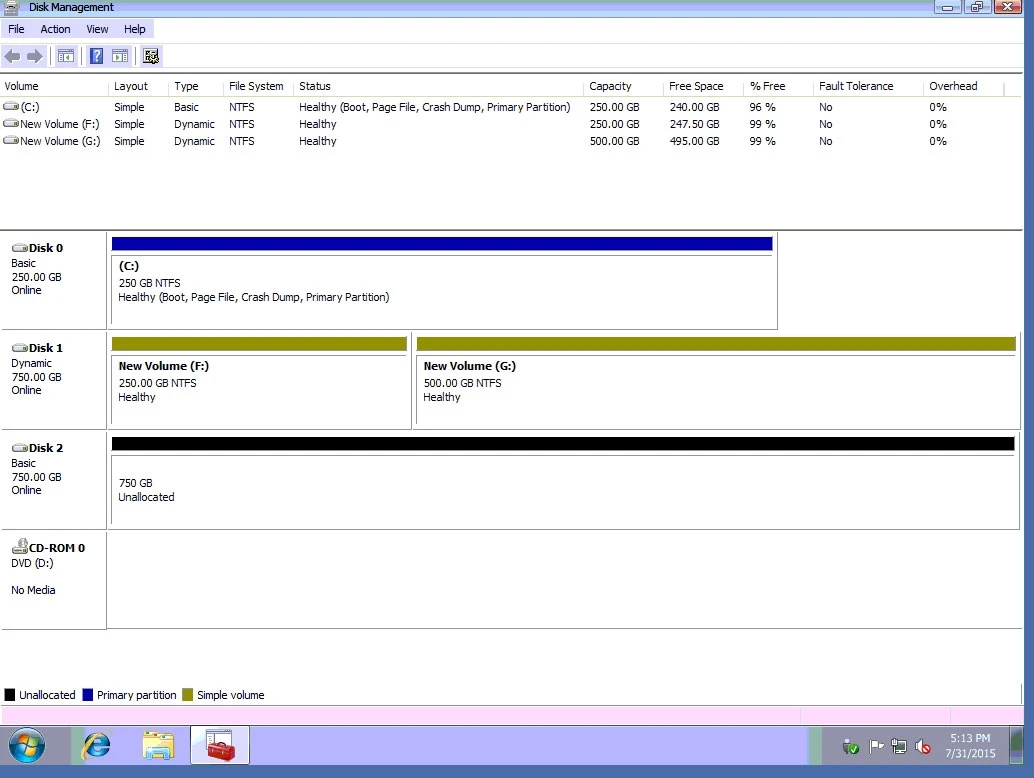Open the View menu
This screenshot has height=778, width=1034.
click(x=97, y=29)
